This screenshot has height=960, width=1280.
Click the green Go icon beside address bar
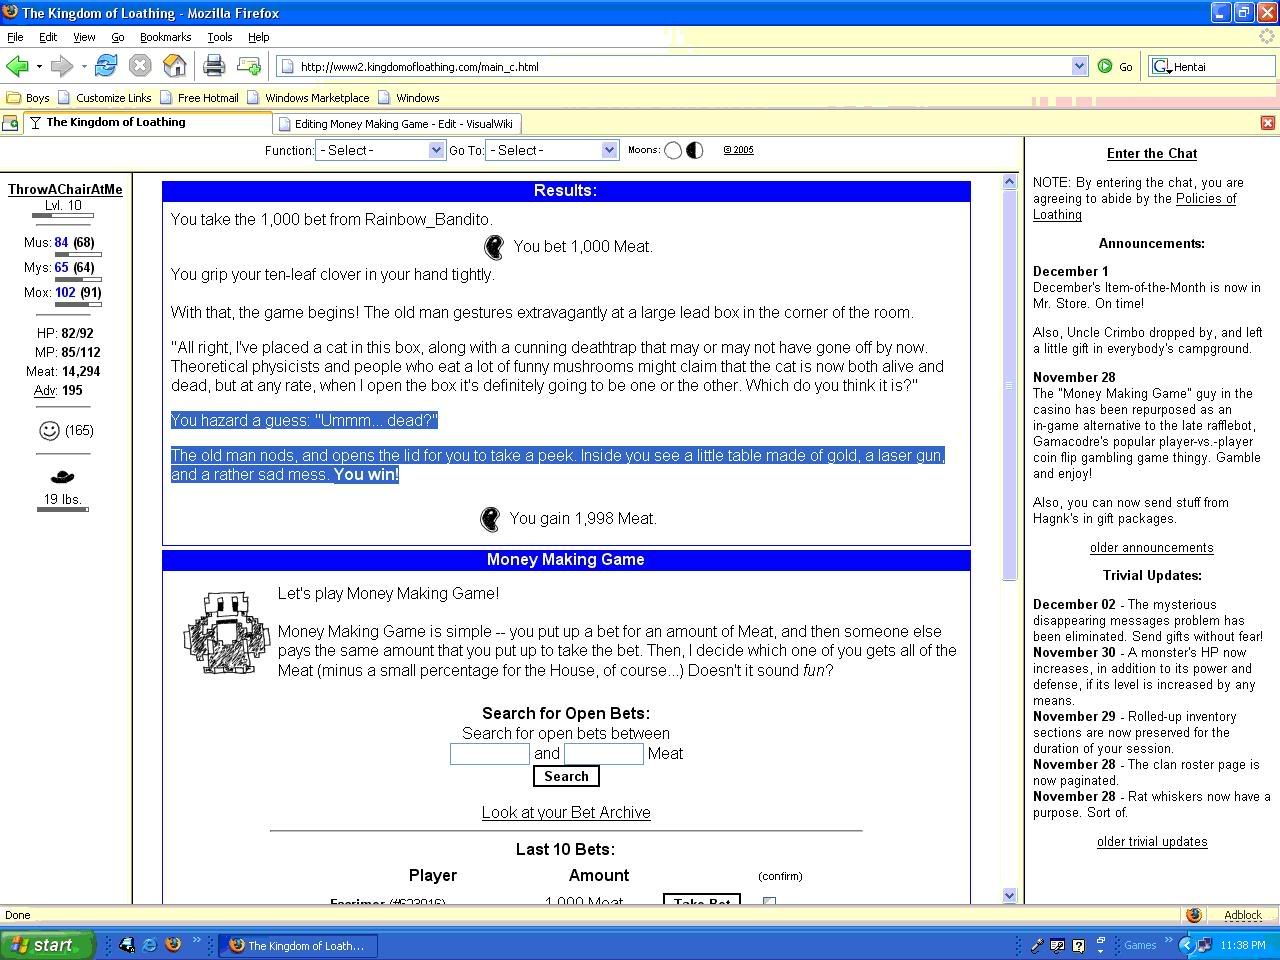(1105, 67)
